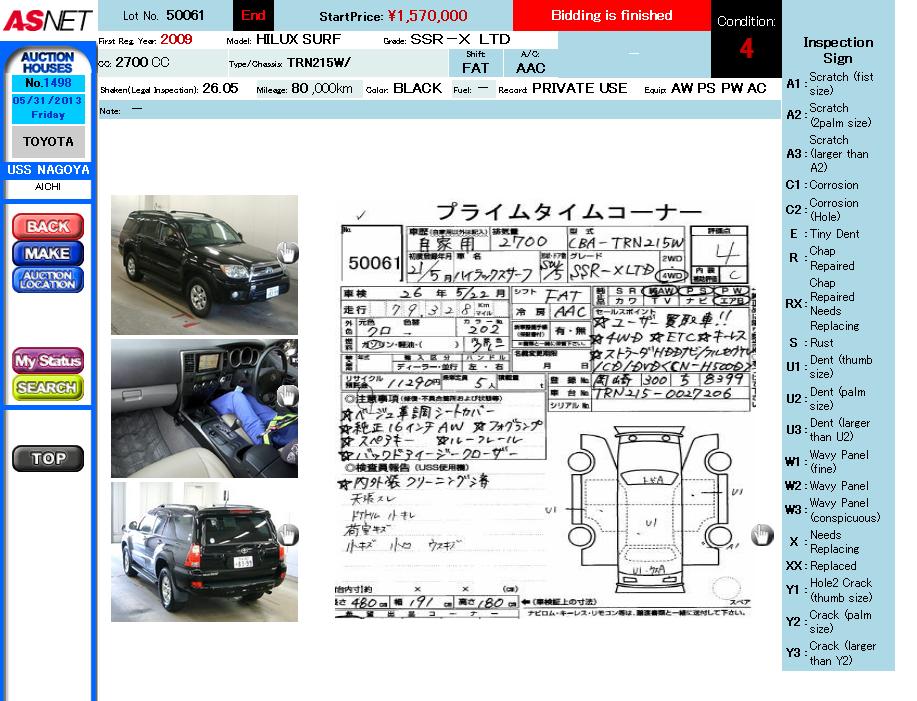Click the red Bidding is finished banner
917x701 pixels.
click(611, 16)
